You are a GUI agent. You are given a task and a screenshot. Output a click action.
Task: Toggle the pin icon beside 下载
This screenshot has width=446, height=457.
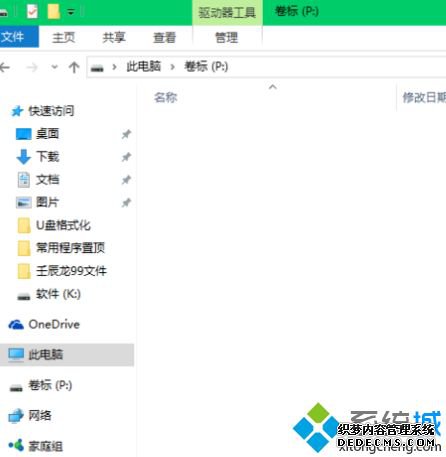point(126,157)
